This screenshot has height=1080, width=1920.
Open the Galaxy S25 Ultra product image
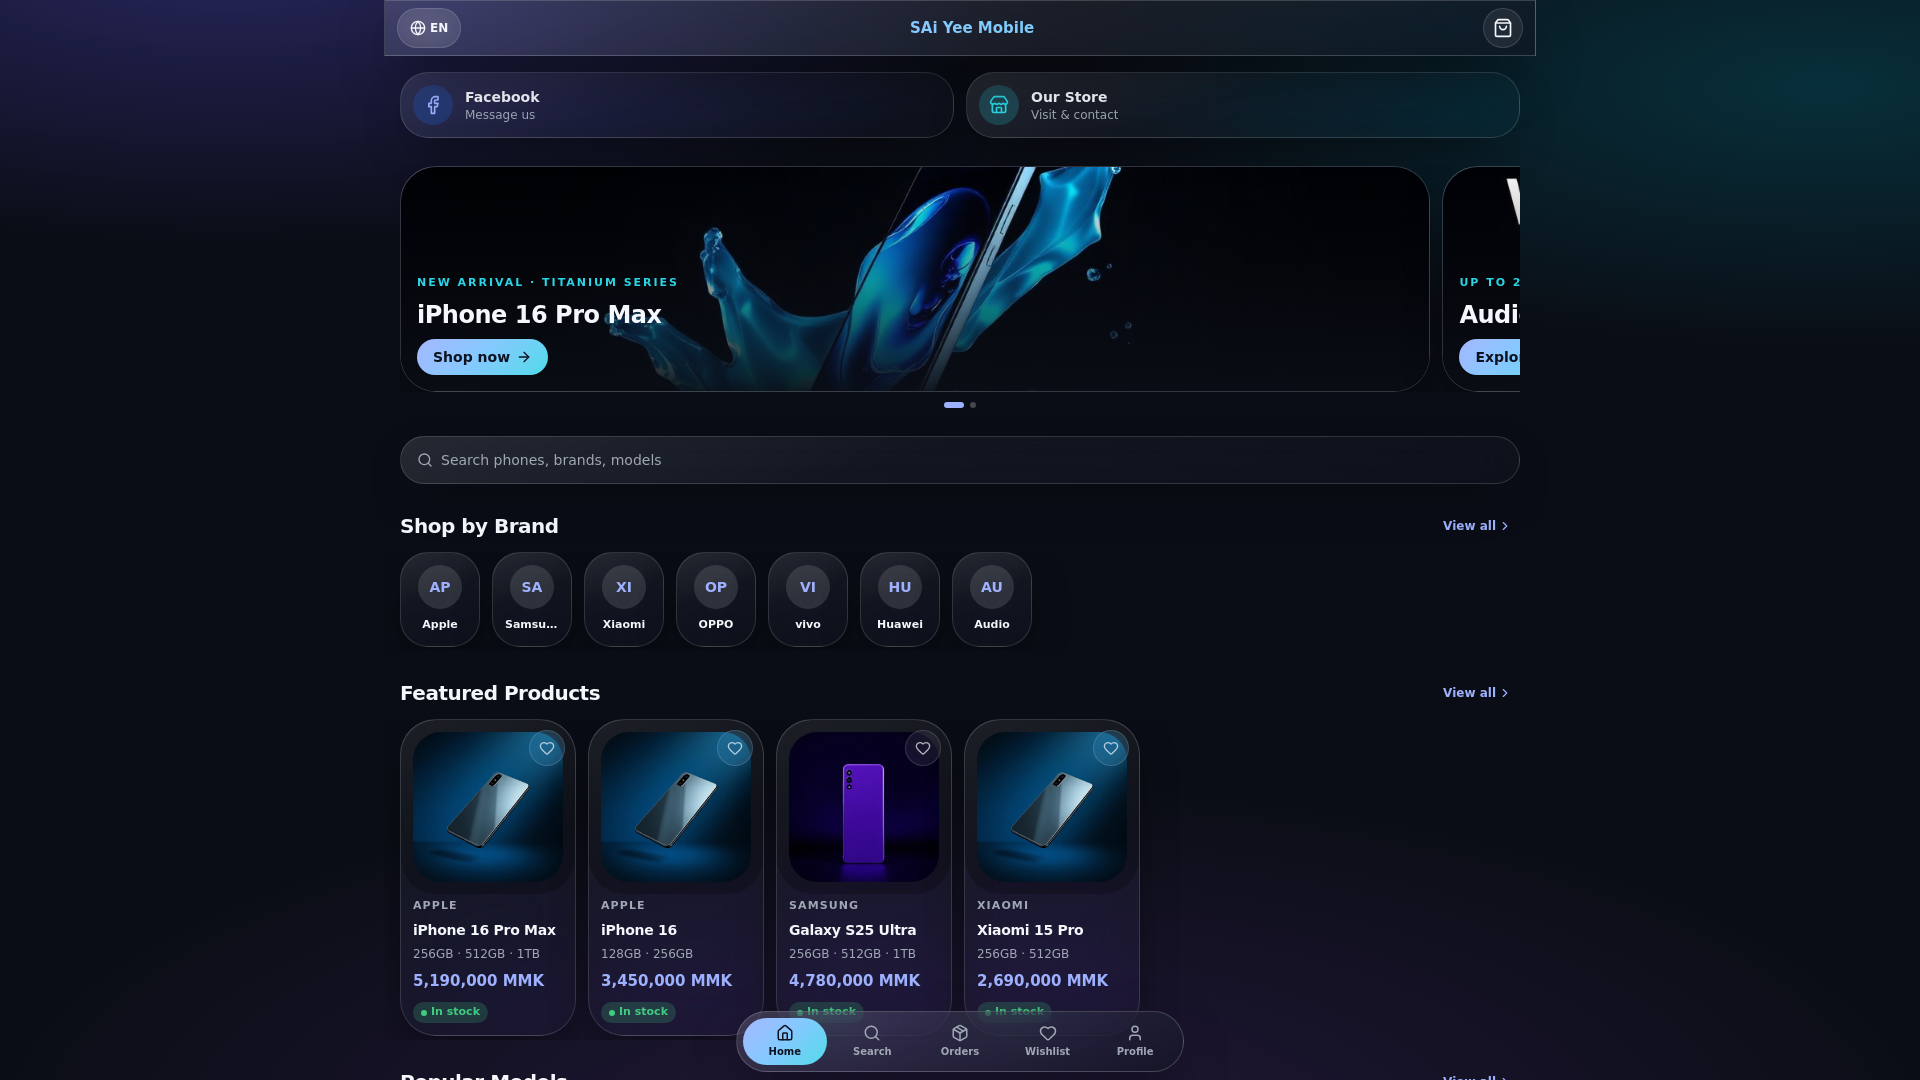click(864, 807)
